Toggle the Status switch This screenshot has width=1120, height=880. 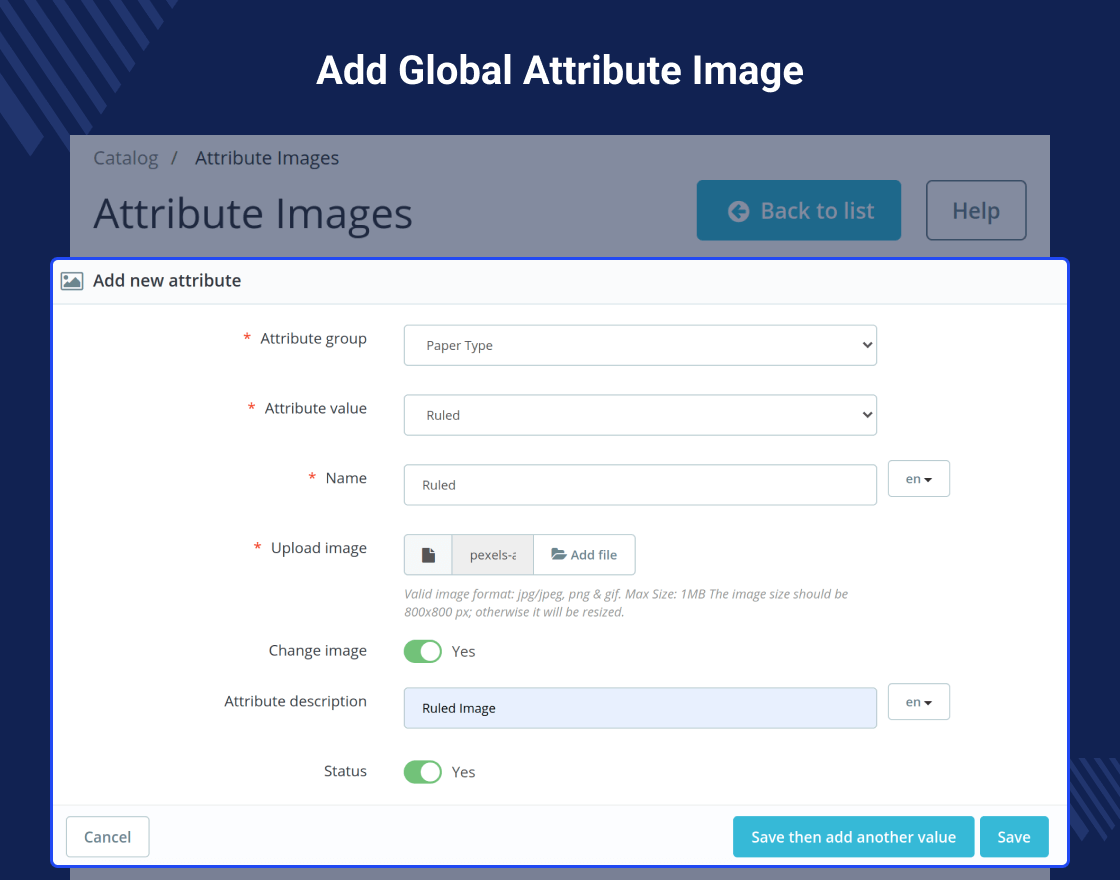(x=423, y=771)
